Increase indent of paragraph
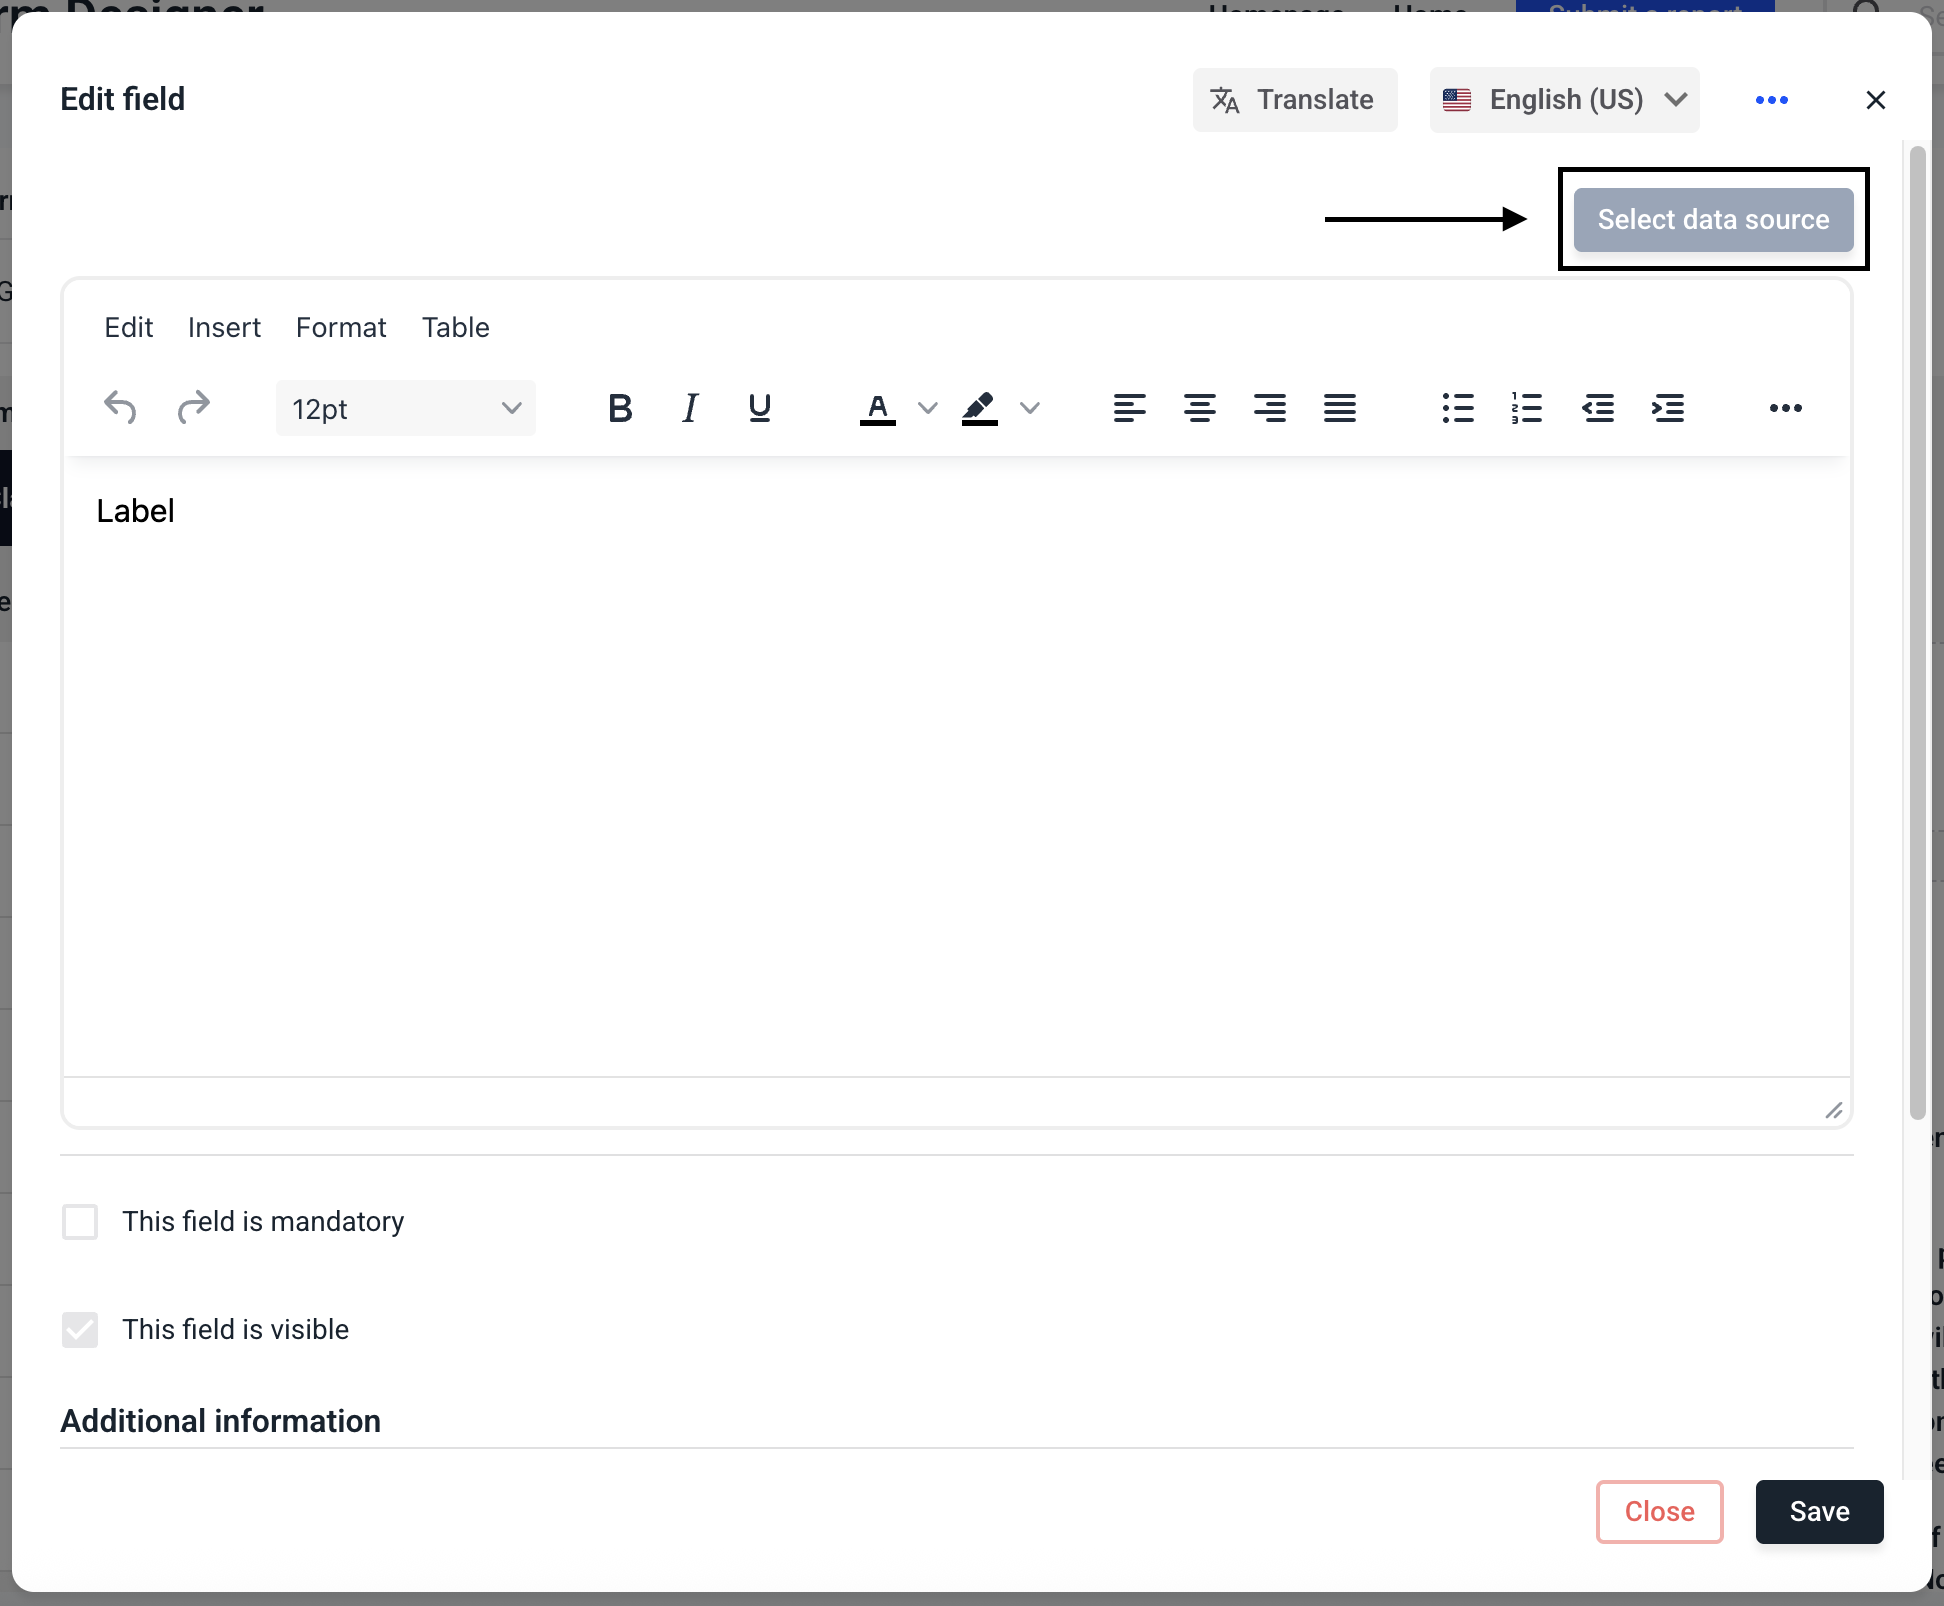 tap(1668, 408)
